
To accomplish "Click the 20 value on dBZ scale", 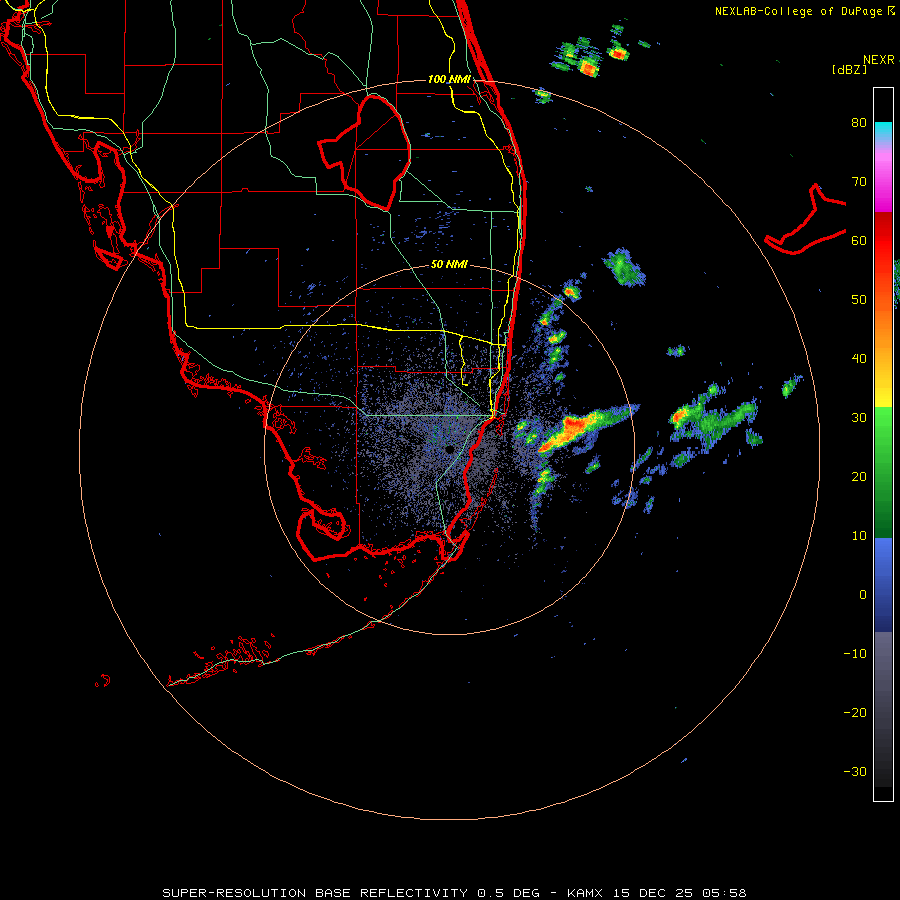I will coord(859,477).
